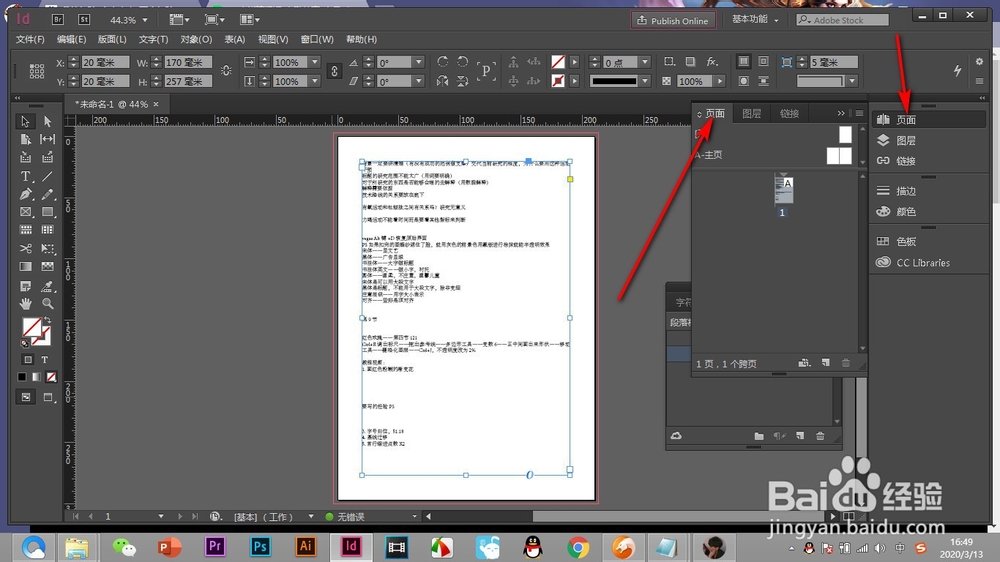Image resolution: width=1000 pixels, height=562 pixels.
Task: Select the Rectangle Frame tool
Action: (x=26, y=212)
